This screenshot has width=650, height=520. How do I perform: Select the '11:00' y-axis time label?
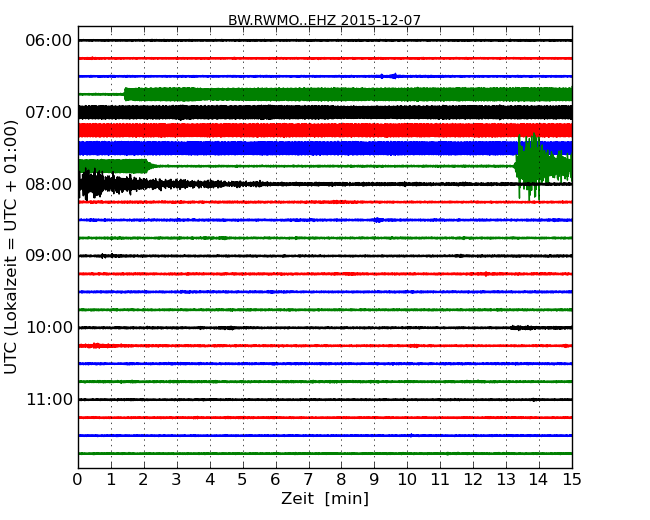click(x=49, y=399)
